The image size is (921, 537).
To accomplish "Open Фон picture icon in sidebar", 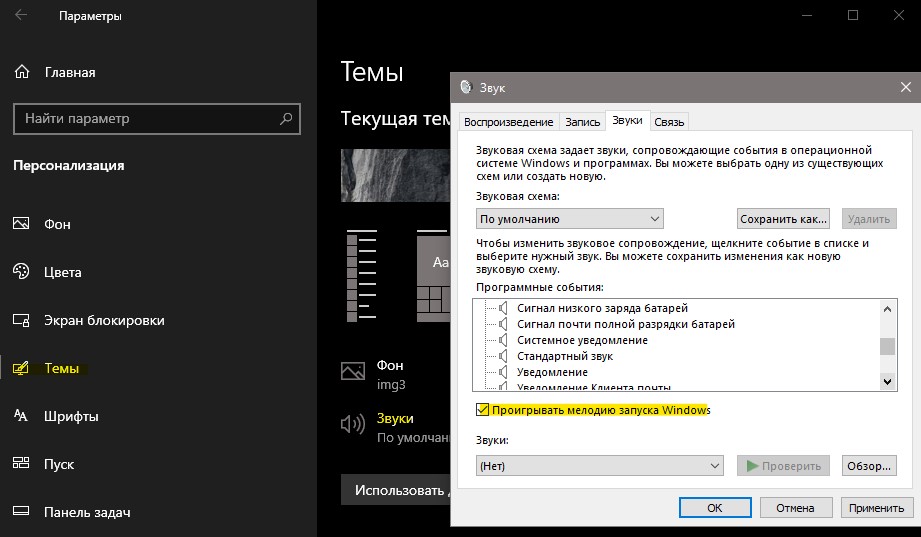I will [x=21, y=224].
